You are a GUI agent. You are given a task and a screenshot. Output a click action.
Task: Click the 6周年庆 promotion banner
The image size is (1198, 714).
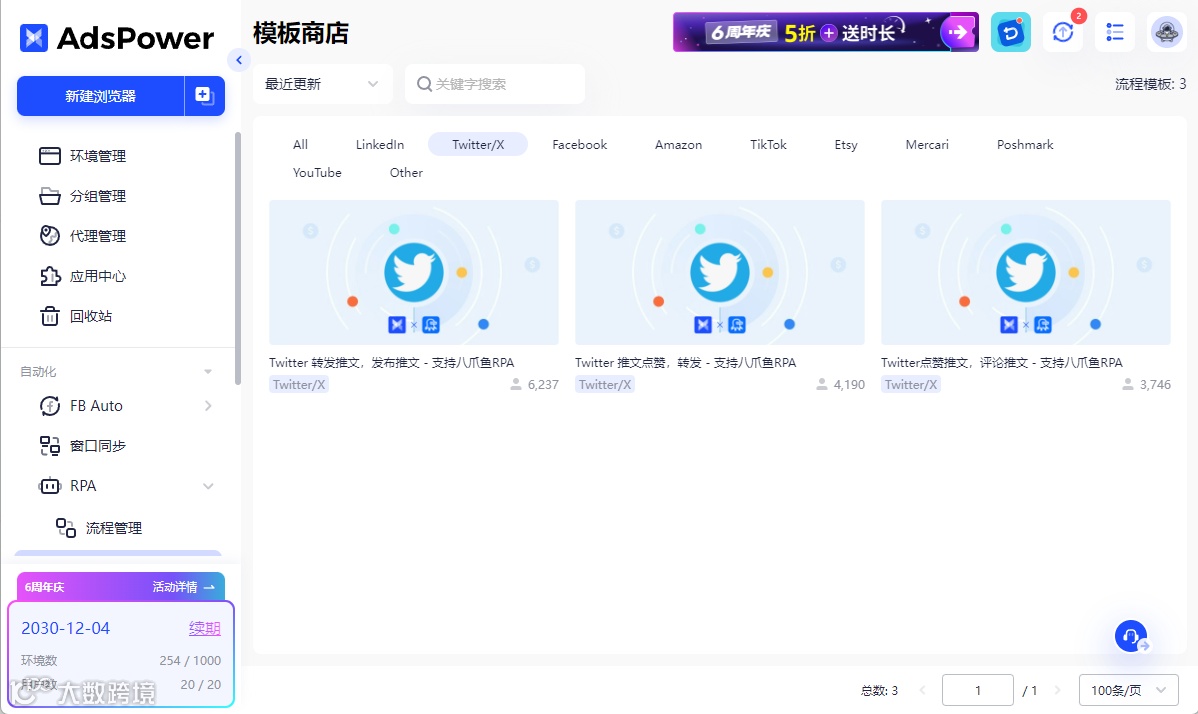(825, 32)
